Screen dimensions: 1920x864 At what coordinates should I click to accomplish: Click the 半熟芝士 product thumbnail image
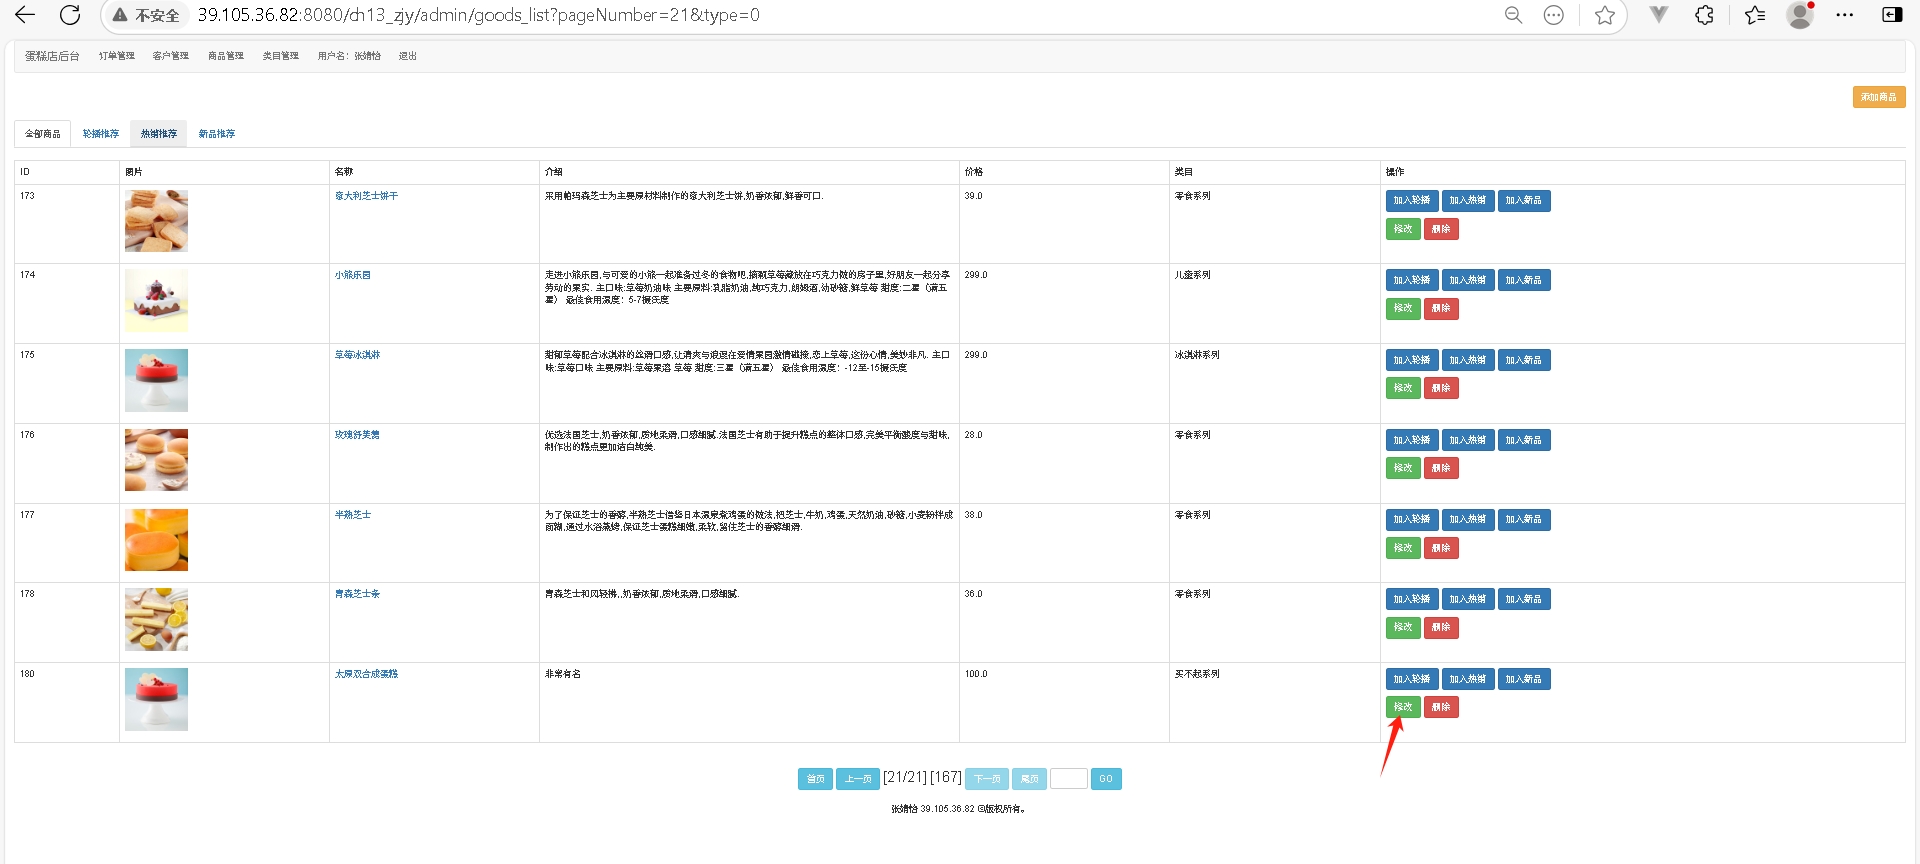click(x=156, y=540)
